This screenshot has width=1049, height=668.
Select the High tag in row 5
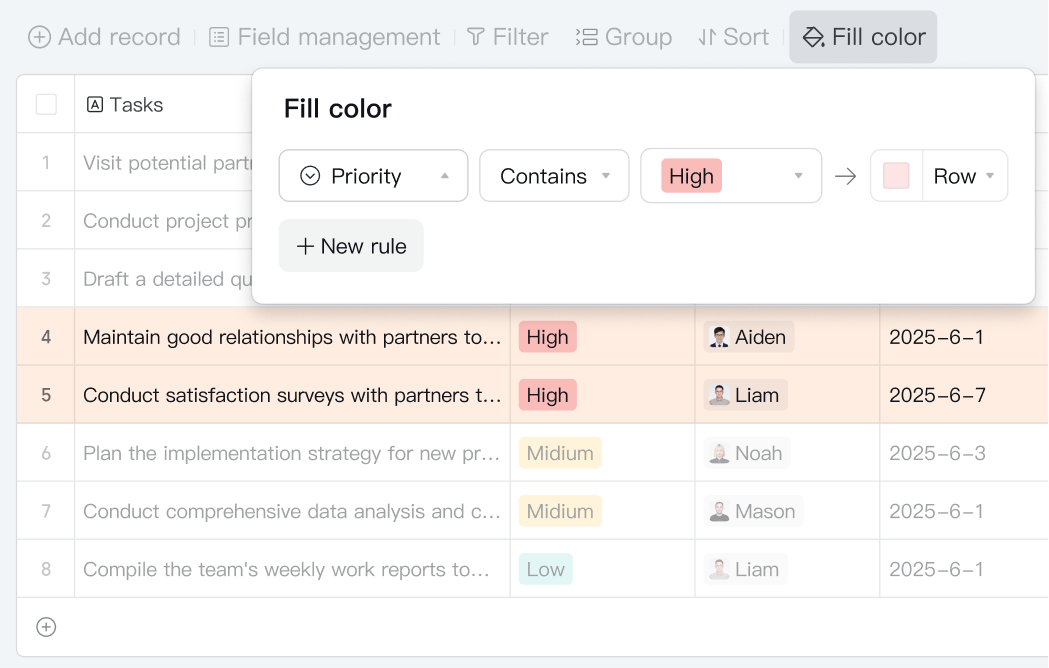coord(547,395)
